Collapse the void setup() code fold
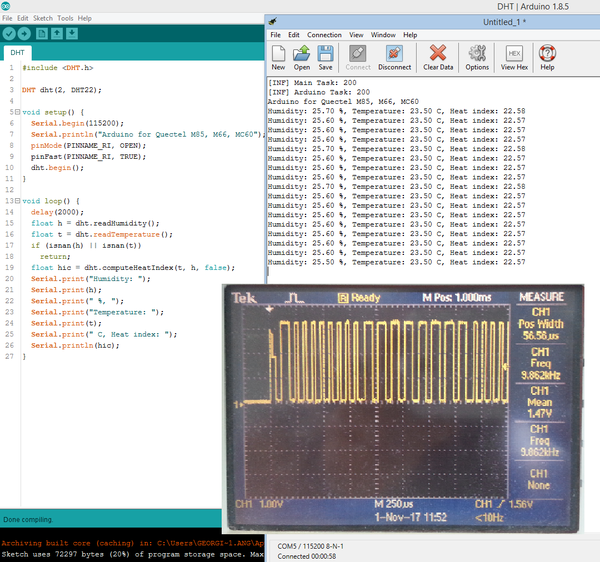600x562 pixels. tap(17, 112)
